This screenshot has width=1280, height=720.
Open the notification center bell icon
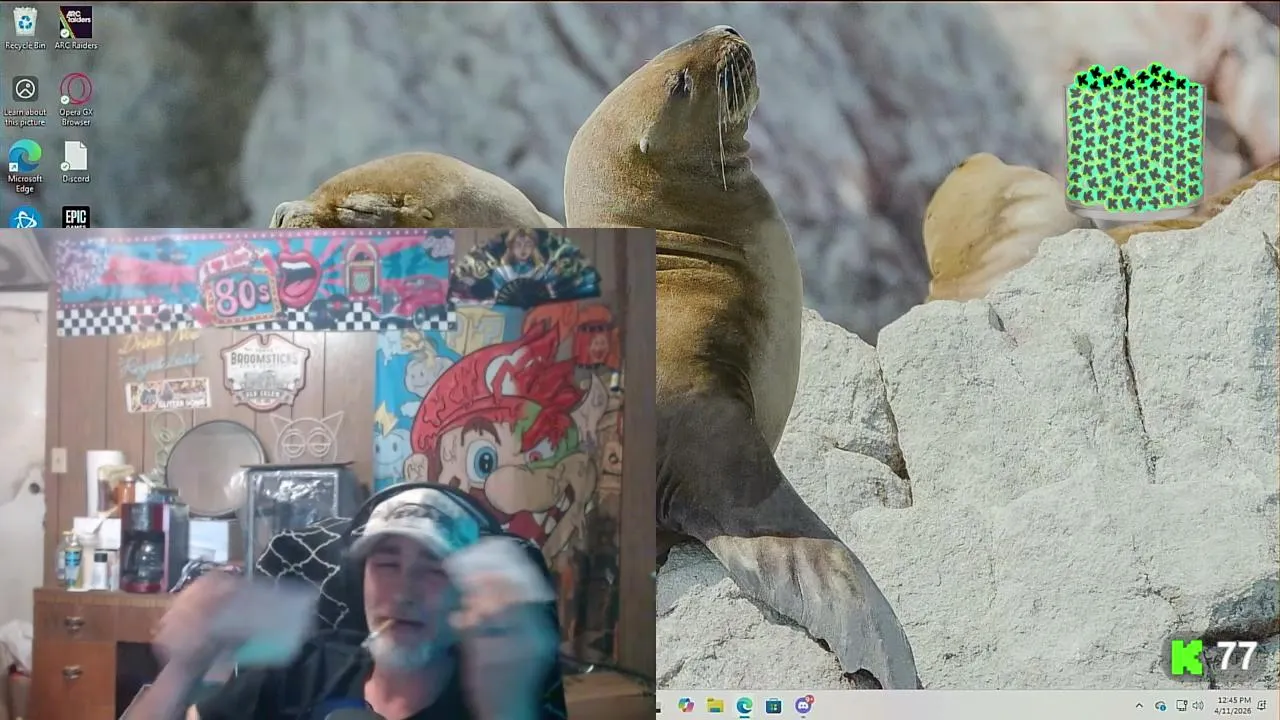pyautogui.click(x=1261, y=706)
